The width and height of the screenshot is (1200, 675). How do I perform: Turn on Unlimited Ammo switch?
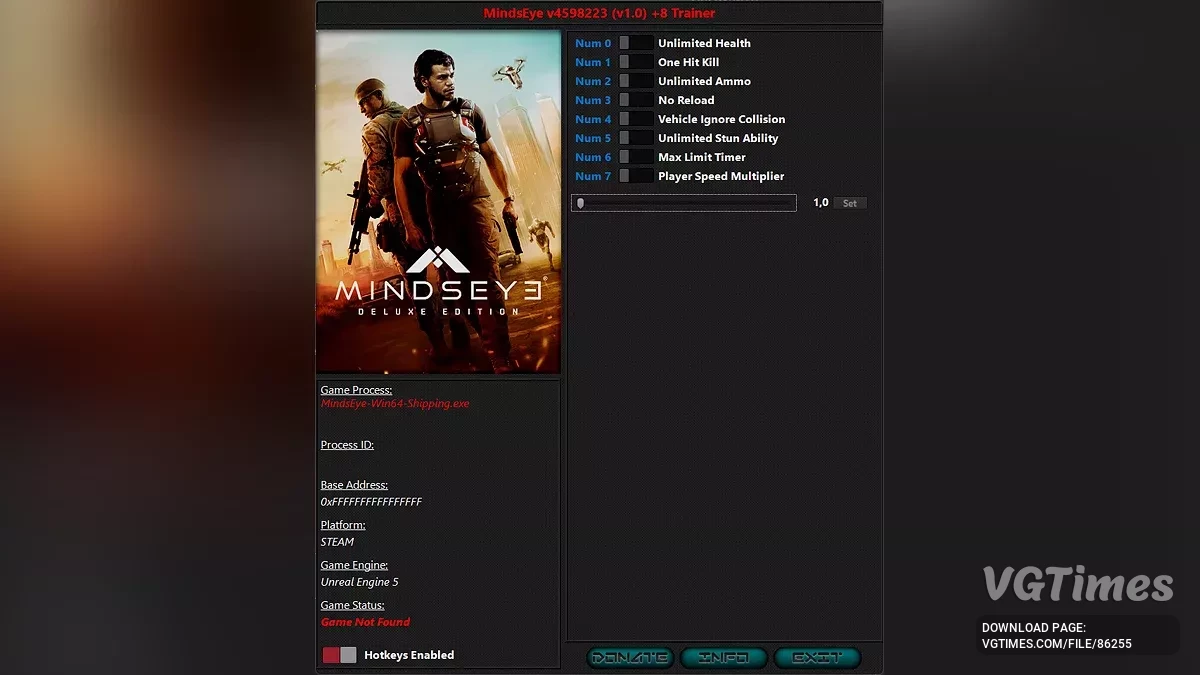point(635,81)
